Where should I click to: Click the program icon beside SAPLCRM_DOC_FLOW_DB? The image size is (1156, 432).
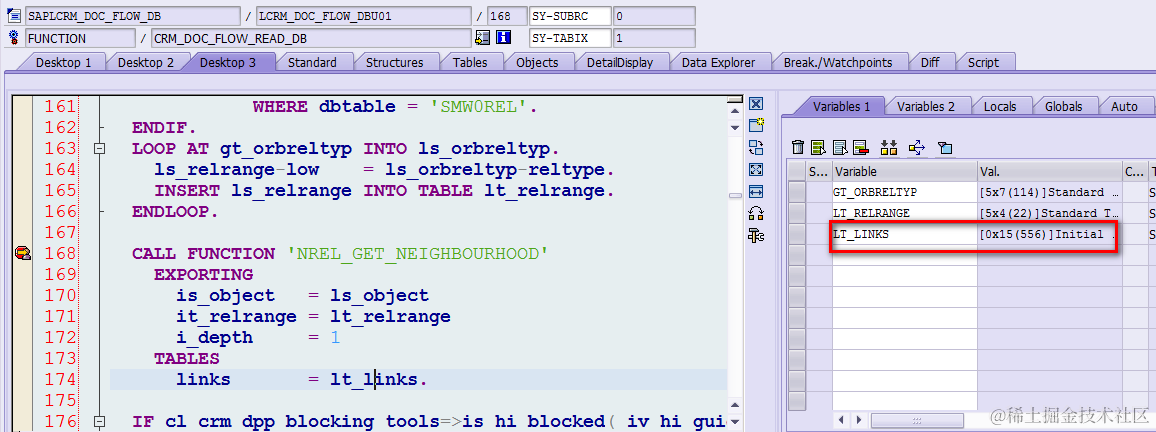pos(13,16)
